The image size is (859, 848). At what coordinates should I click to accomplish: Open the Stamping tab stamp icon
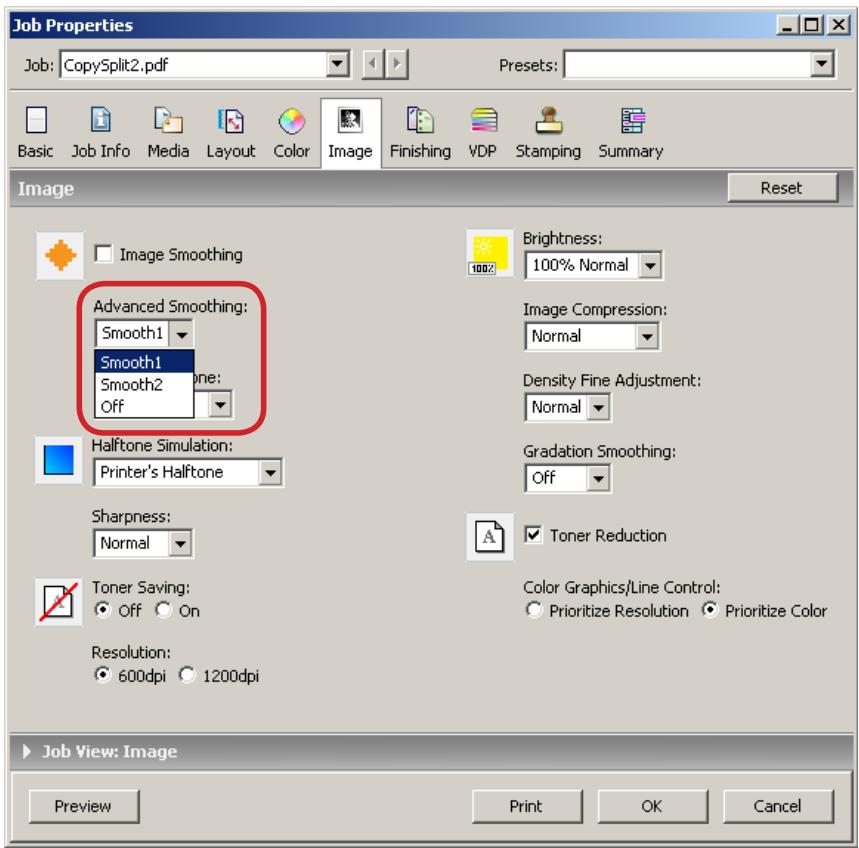tap(549, 120)
